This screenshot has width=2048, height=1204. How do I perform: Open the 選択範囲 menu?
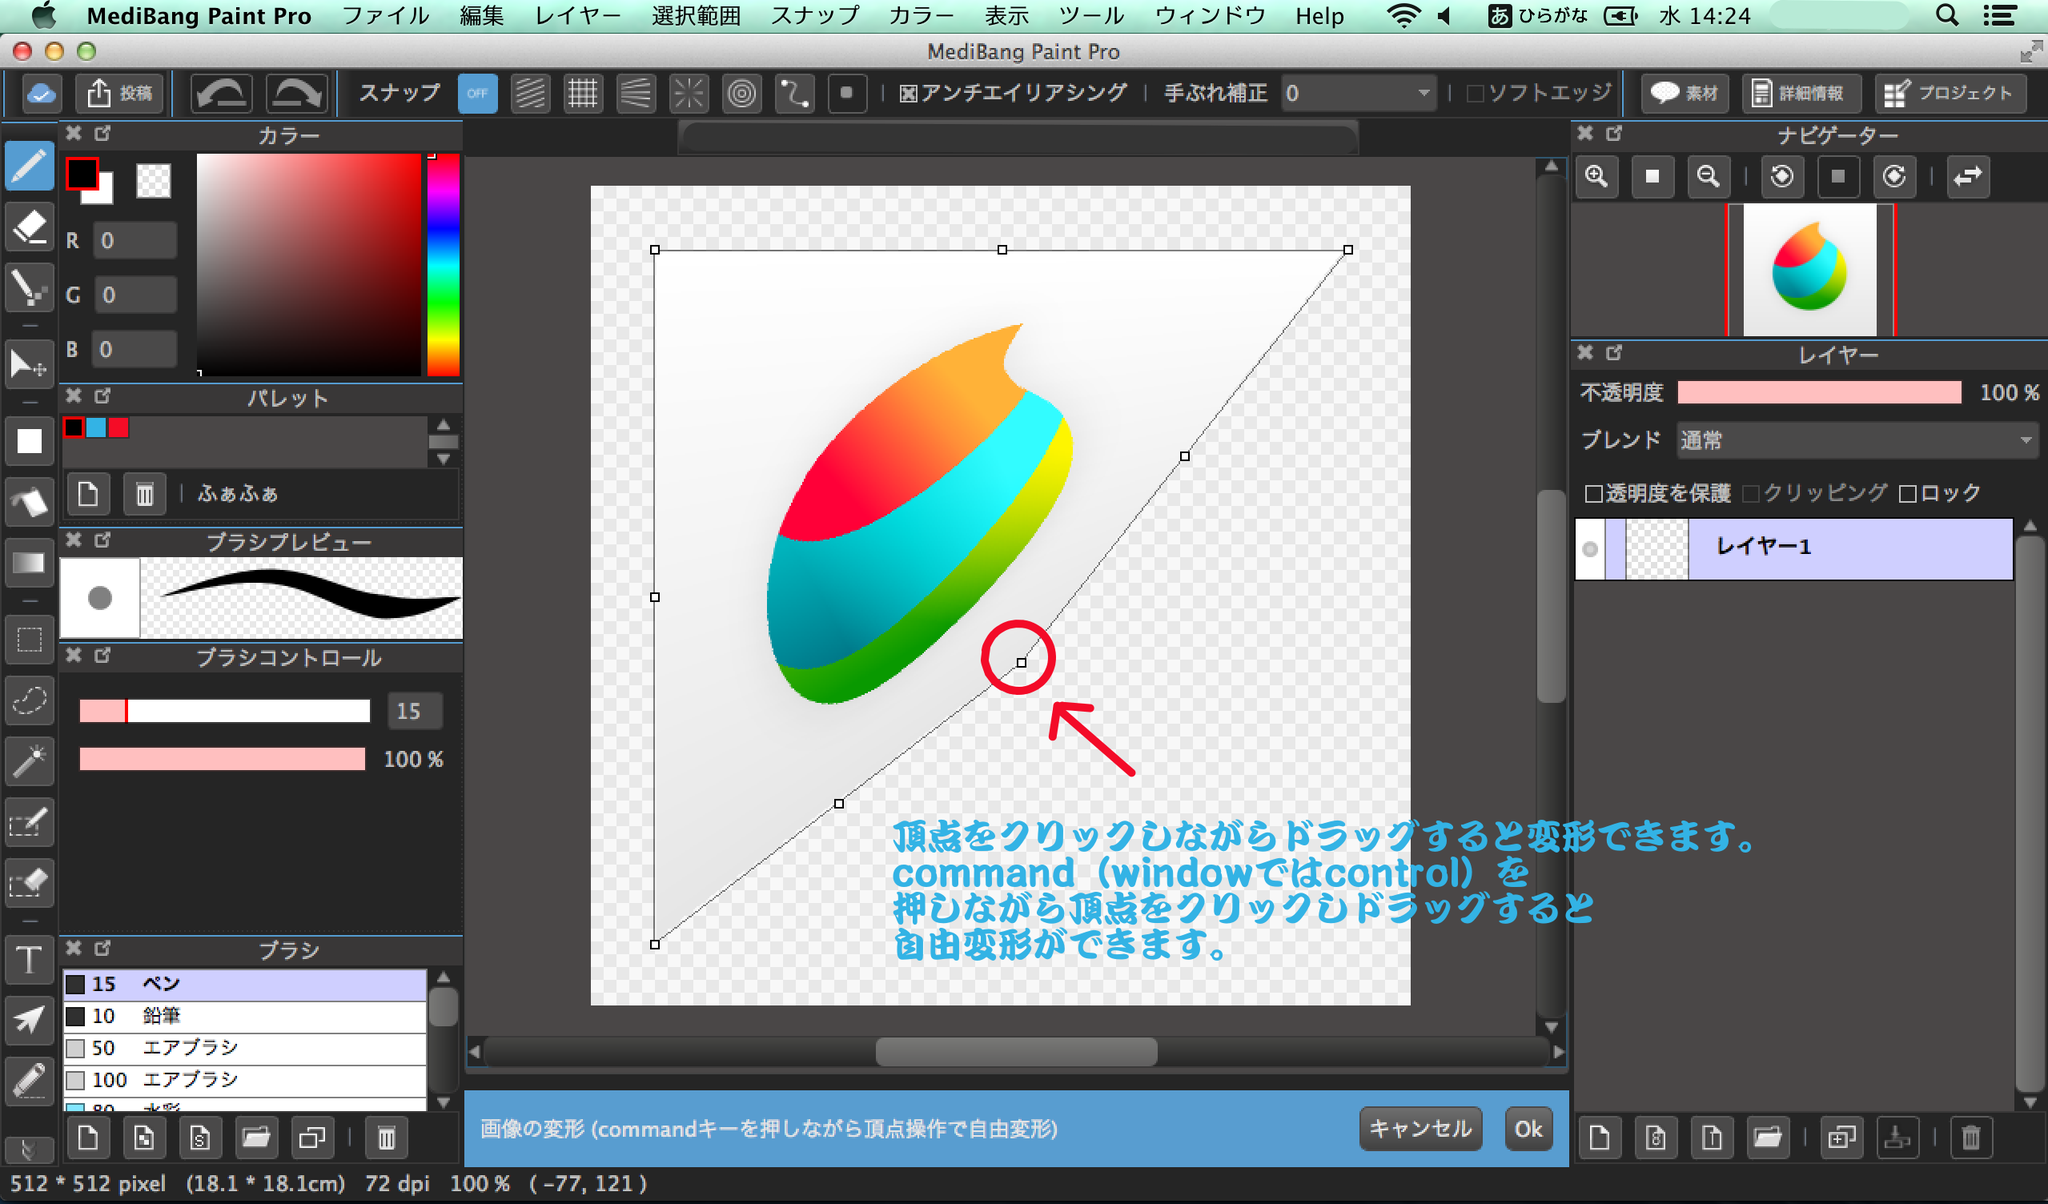tap(695, 16)
